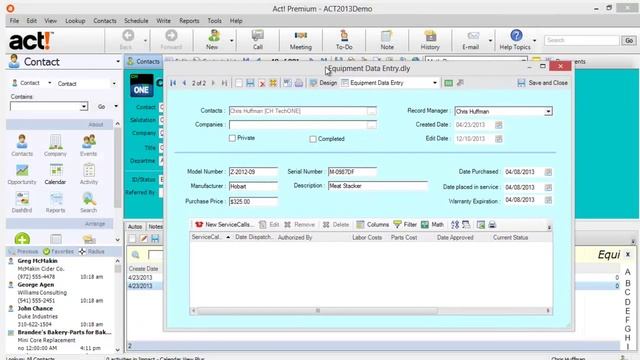The image size is (640, 360).
Task: Click the Radius button in sidebar
Action: pos(91,251)
